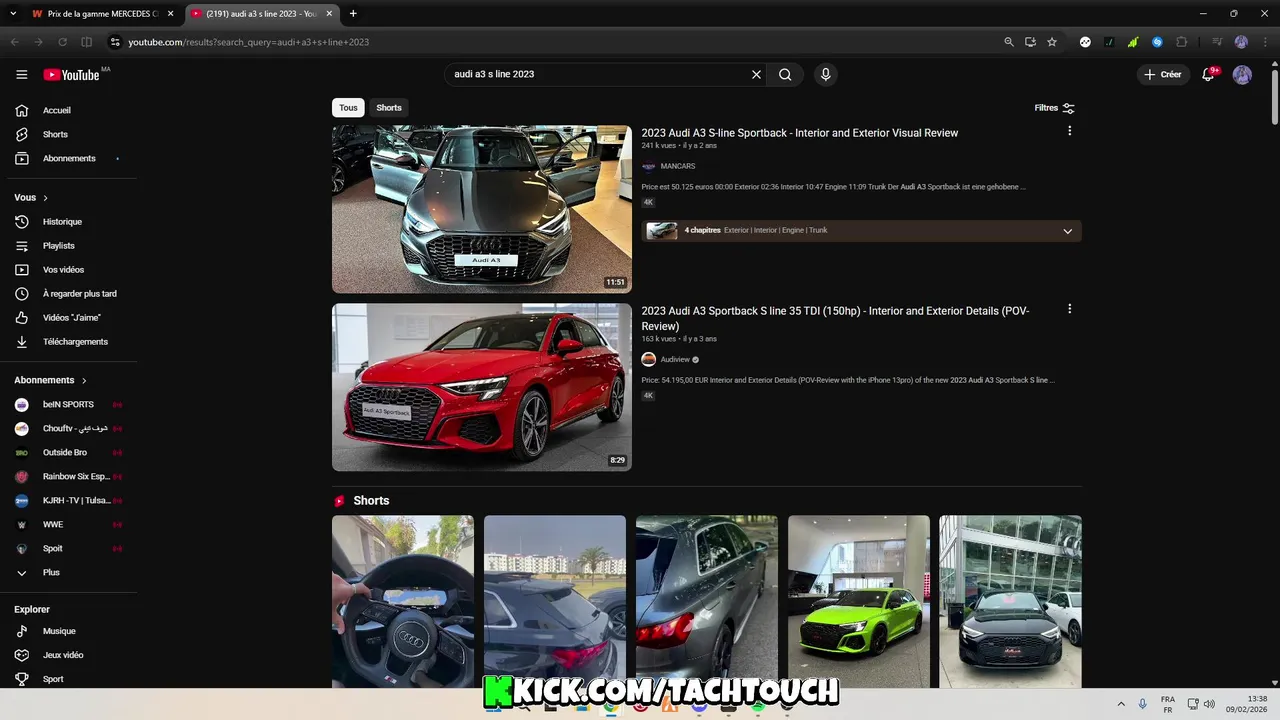Reload the page in browser
The image size is (1280, 720).
62,42
